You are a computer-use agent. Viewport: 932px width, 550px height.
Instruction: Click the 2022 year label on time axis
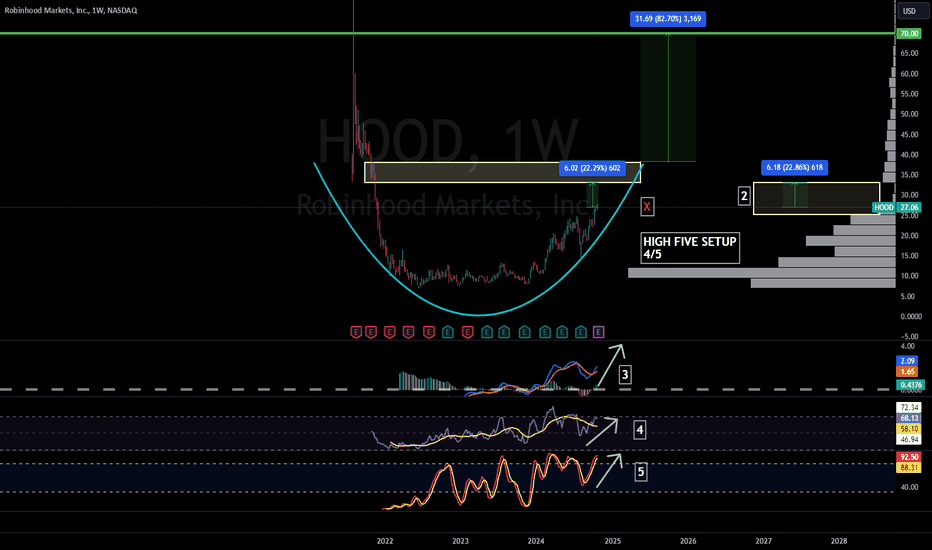pos(385,541)
